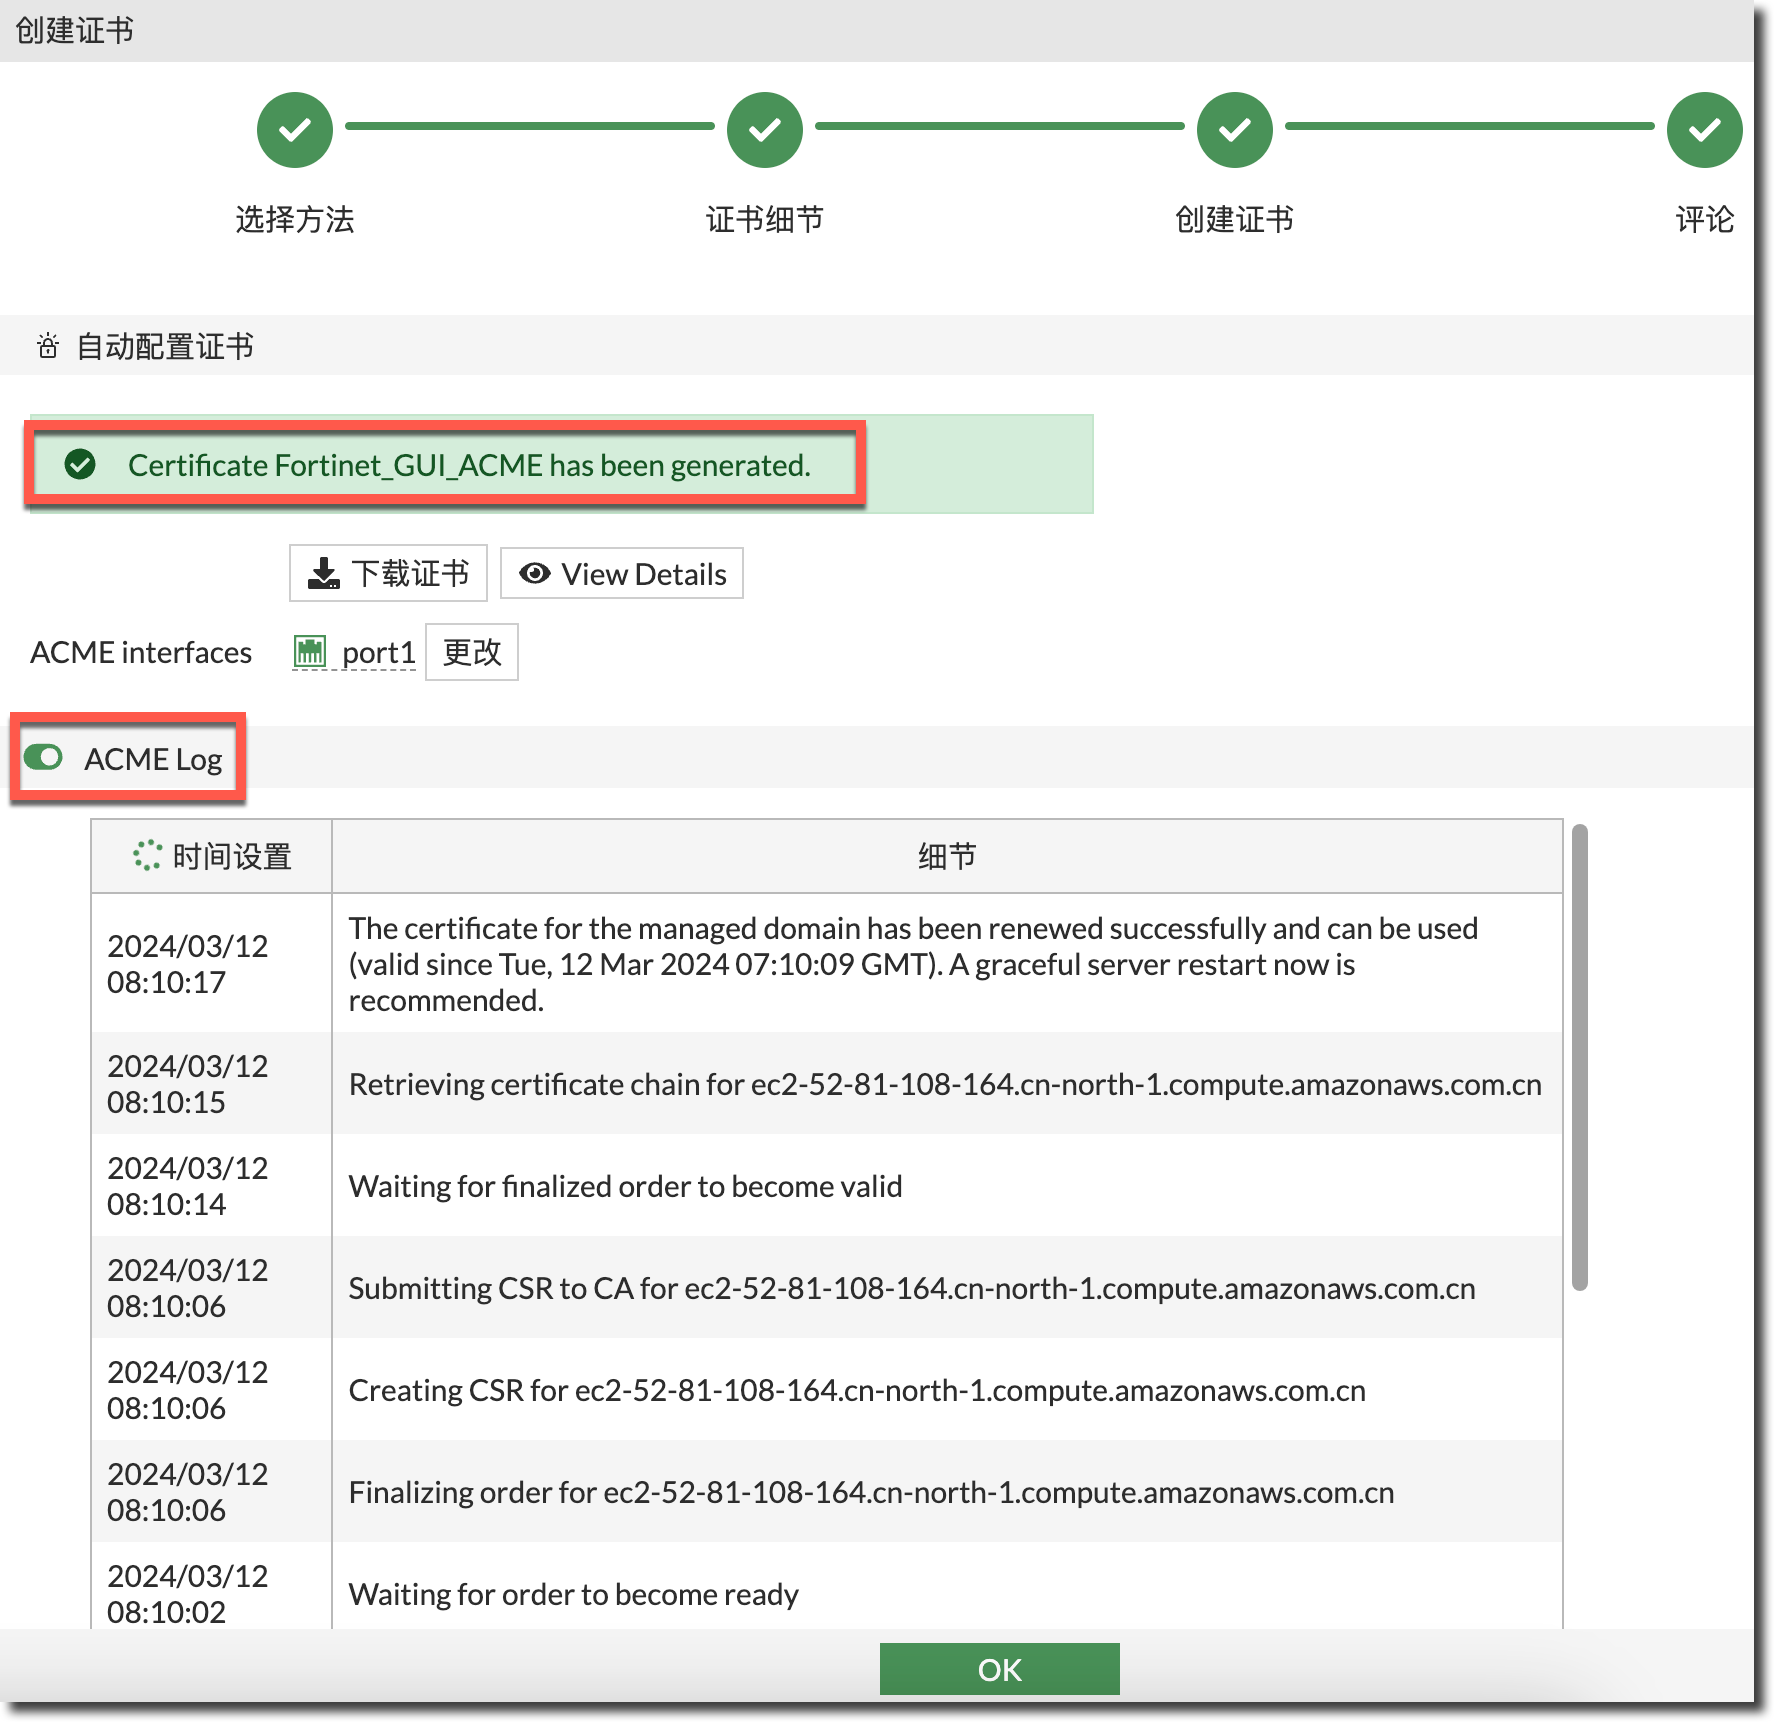Click the 选择方法 step checkmark icon

[x=295, y=130]
